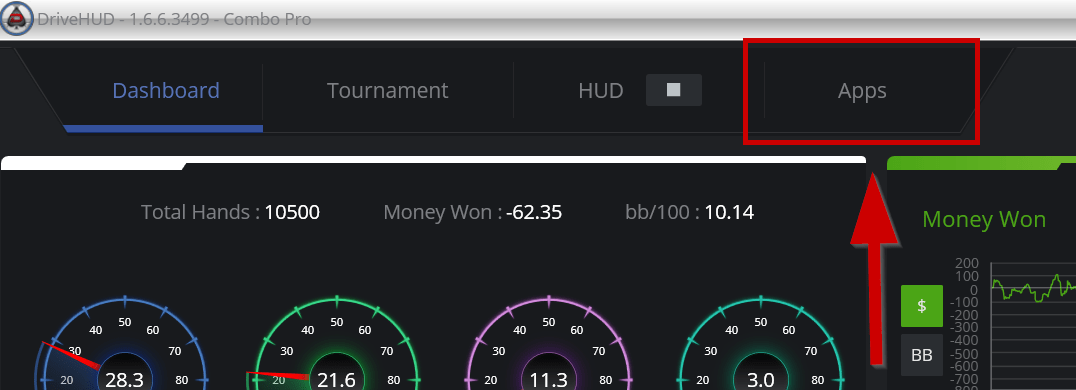Screen dimensions: 1076x390
Task: Toggle the HUD stop square button
Action: click(x=674, y=90)
